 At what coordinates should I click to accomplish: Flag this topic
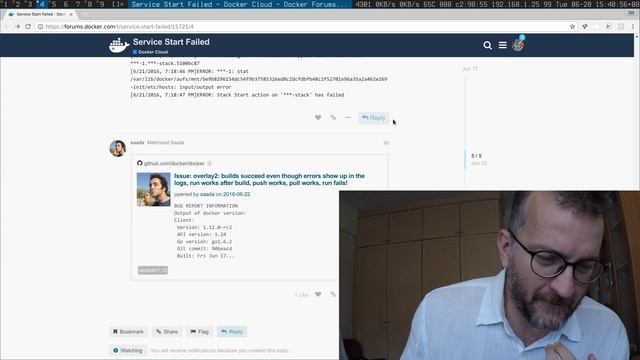(199, 332)
